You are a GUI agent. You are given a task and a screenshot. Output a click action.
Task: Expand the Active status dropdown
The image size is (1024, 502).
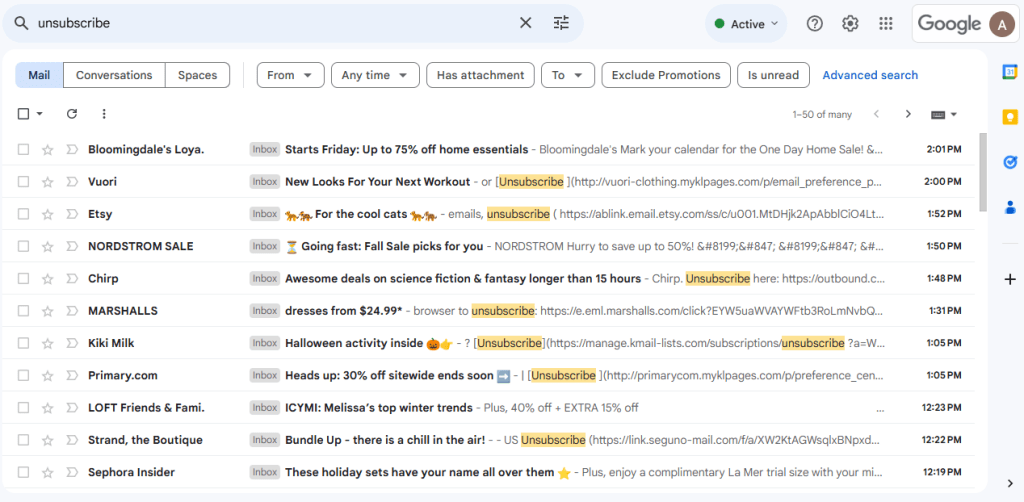(746, 24)
